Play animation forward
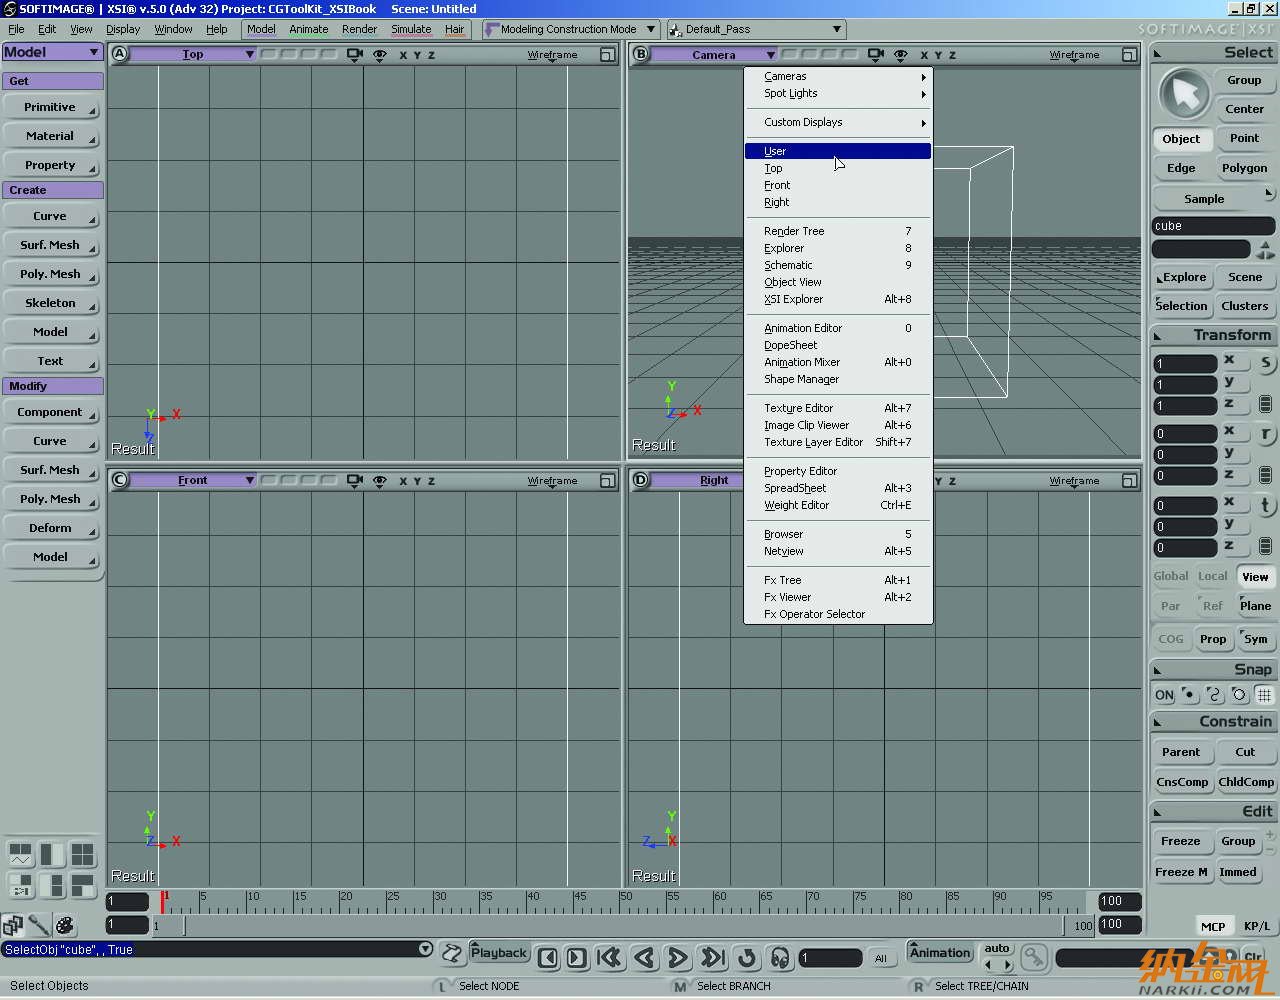 [678, 957]
